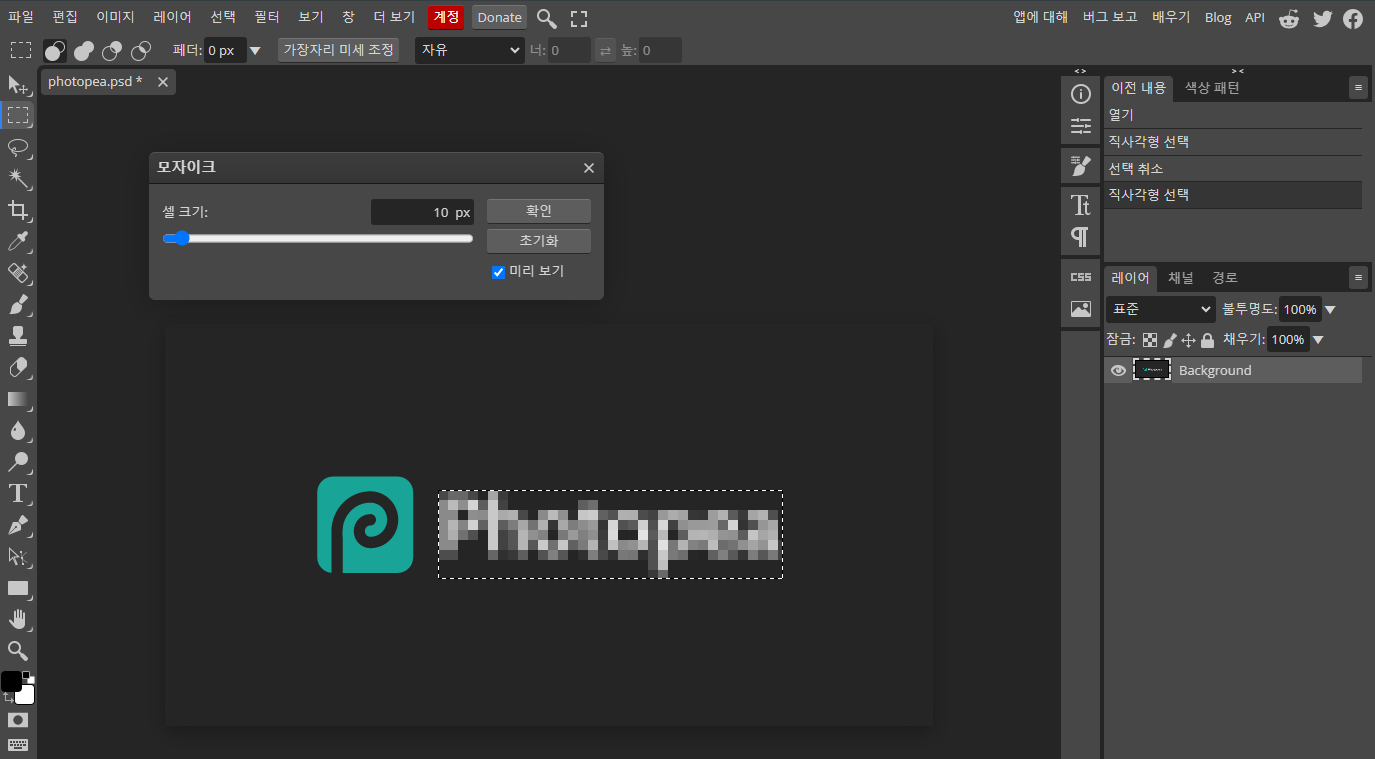Choose subtract from selection mode
Image resolution: width=1375 pixels, height=759 pixels.
click(x=113, y=50)
